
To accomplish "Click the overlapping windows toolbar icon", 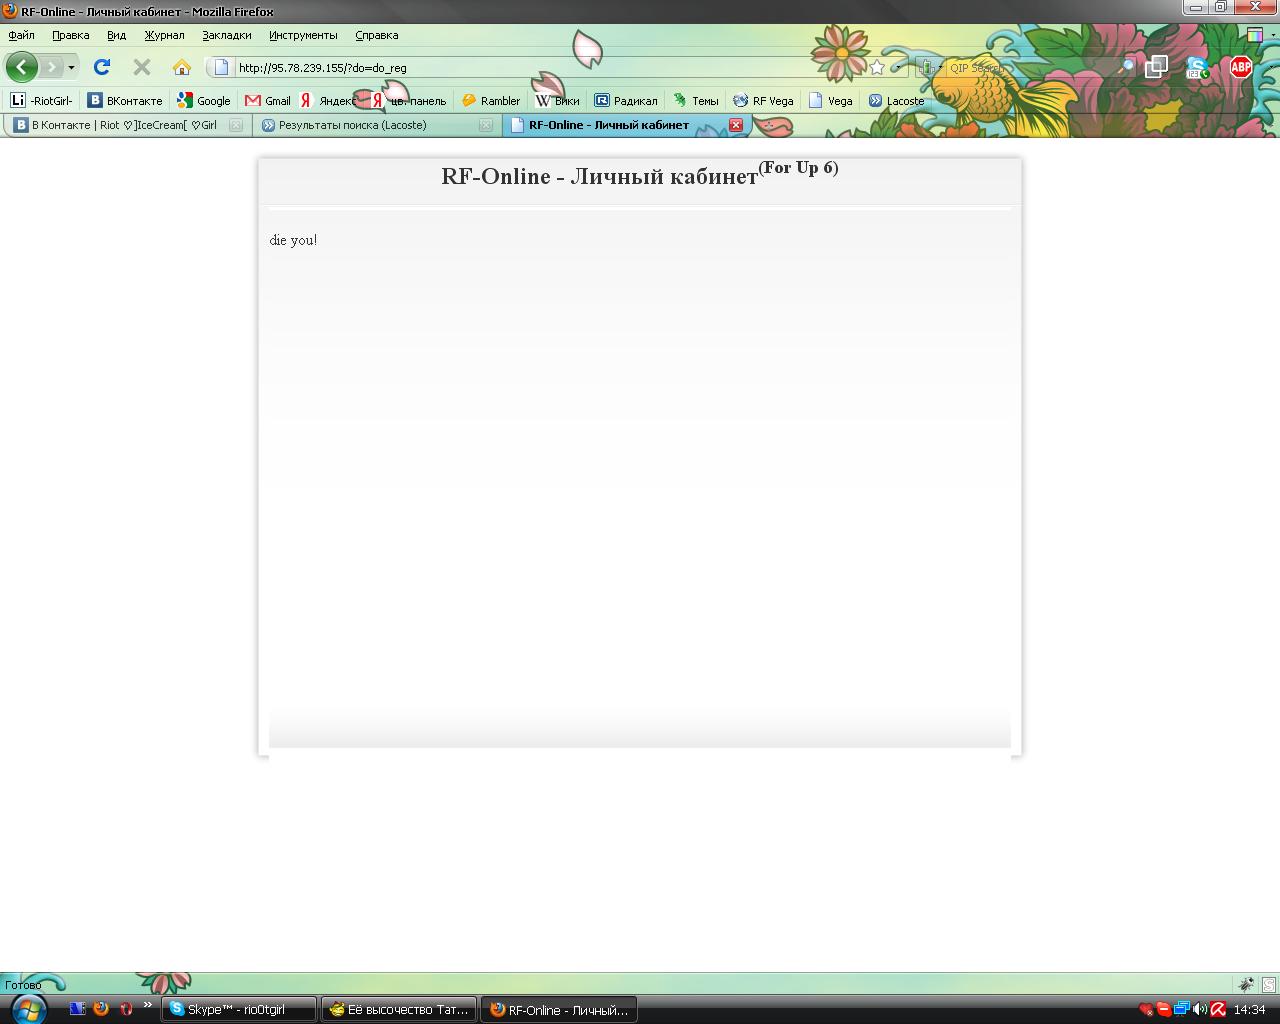I will pos(1156,67).
